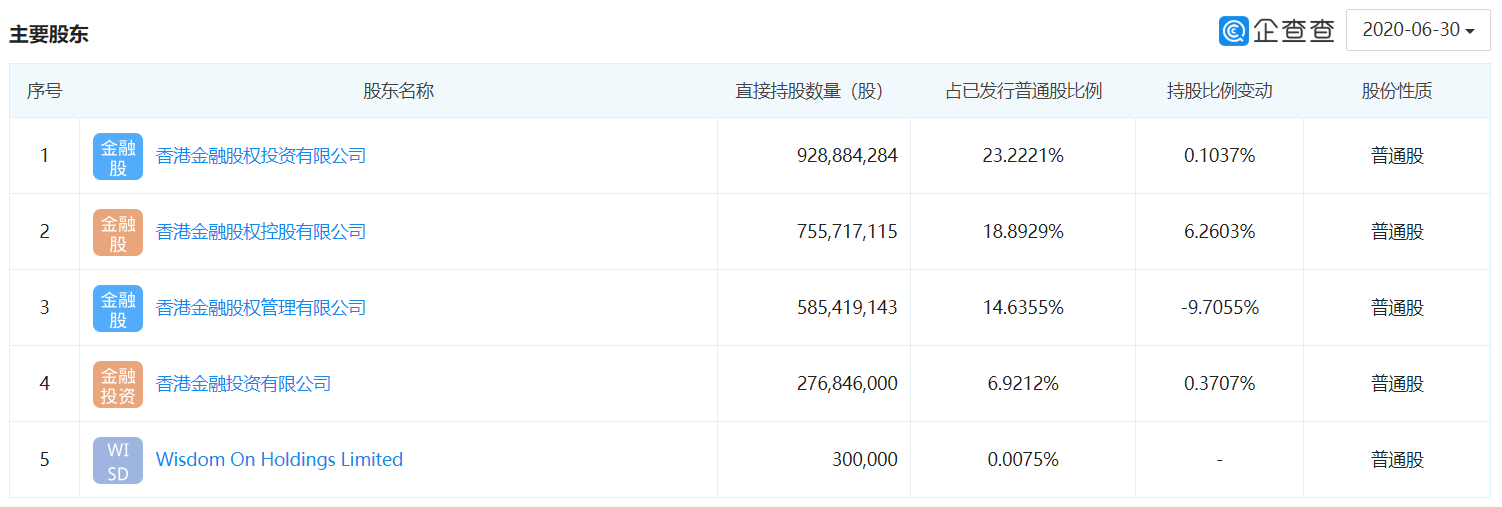
Task: Open 香港金融股权投资有限公司 shareholder link
Action: 261,156
